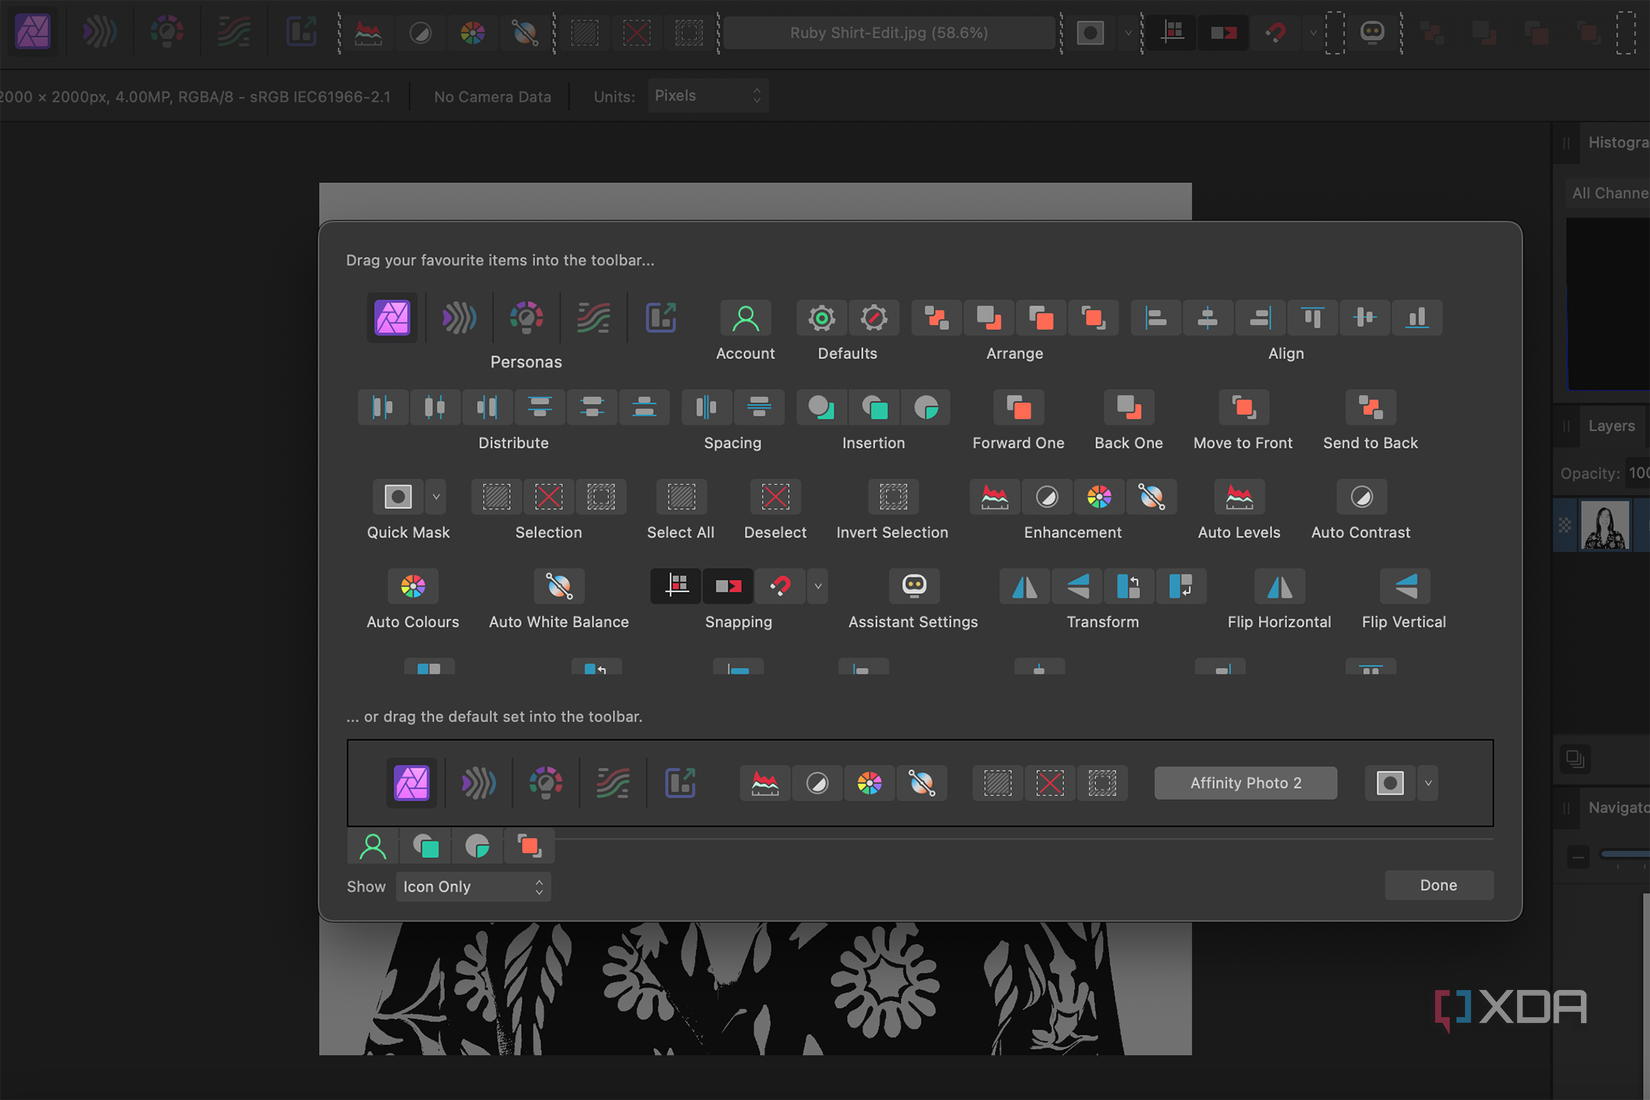The image size is (1650, 1100).
Task: Click the Assistant Settings robot icon
Action: click(914, 586)
